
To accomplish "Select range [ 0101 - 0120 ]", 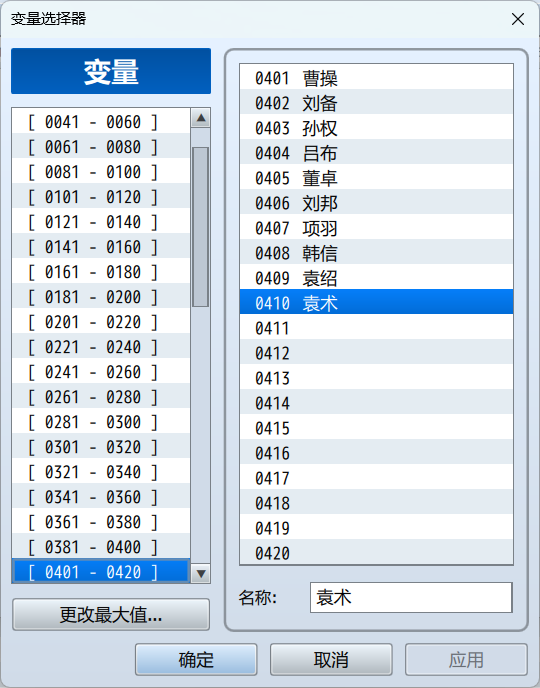I will click(101, 197).
